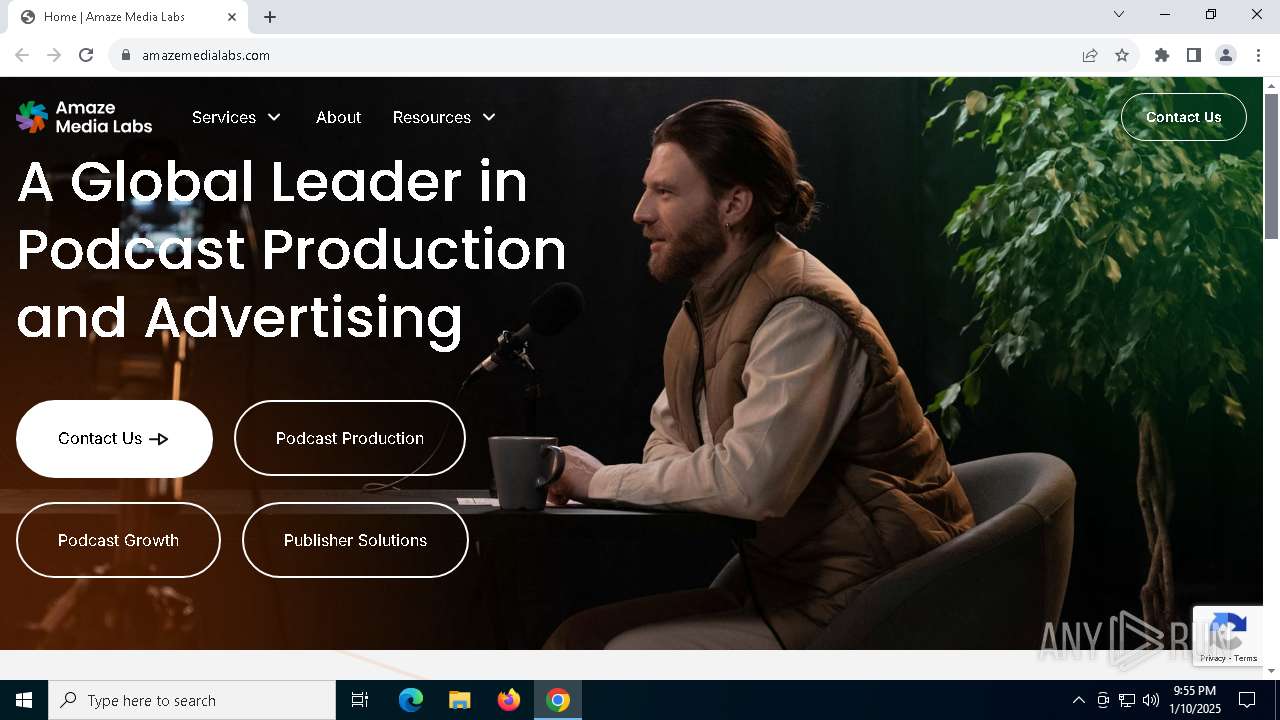Open tab search chevron in title bar
Viewport: 1280px width, 720px height.
(1119, 14)
